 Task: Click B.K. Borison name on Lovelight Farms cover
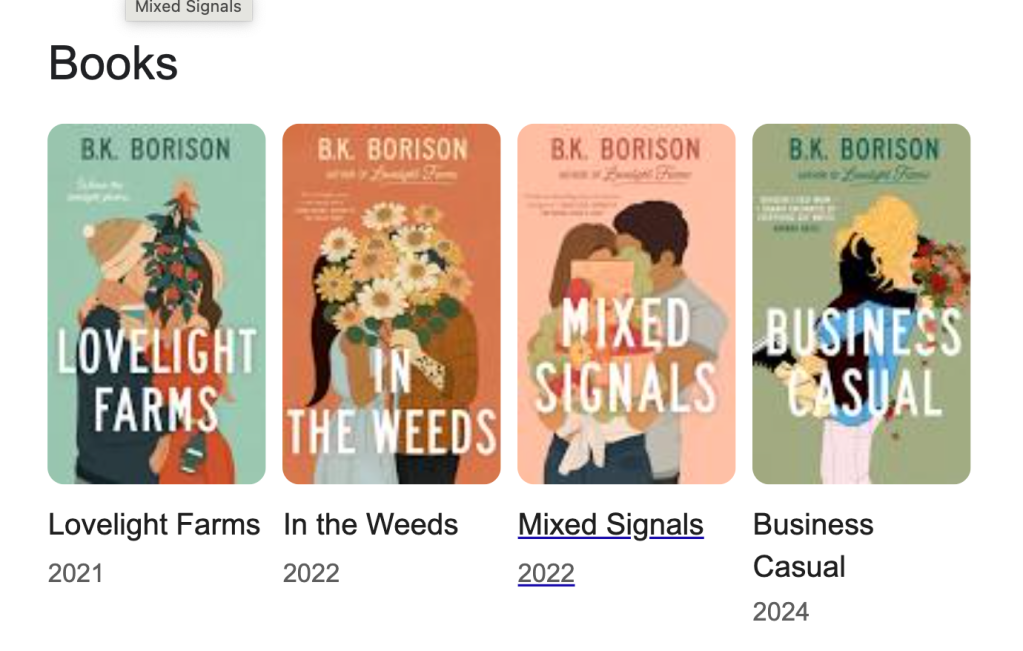click(155, 149)
